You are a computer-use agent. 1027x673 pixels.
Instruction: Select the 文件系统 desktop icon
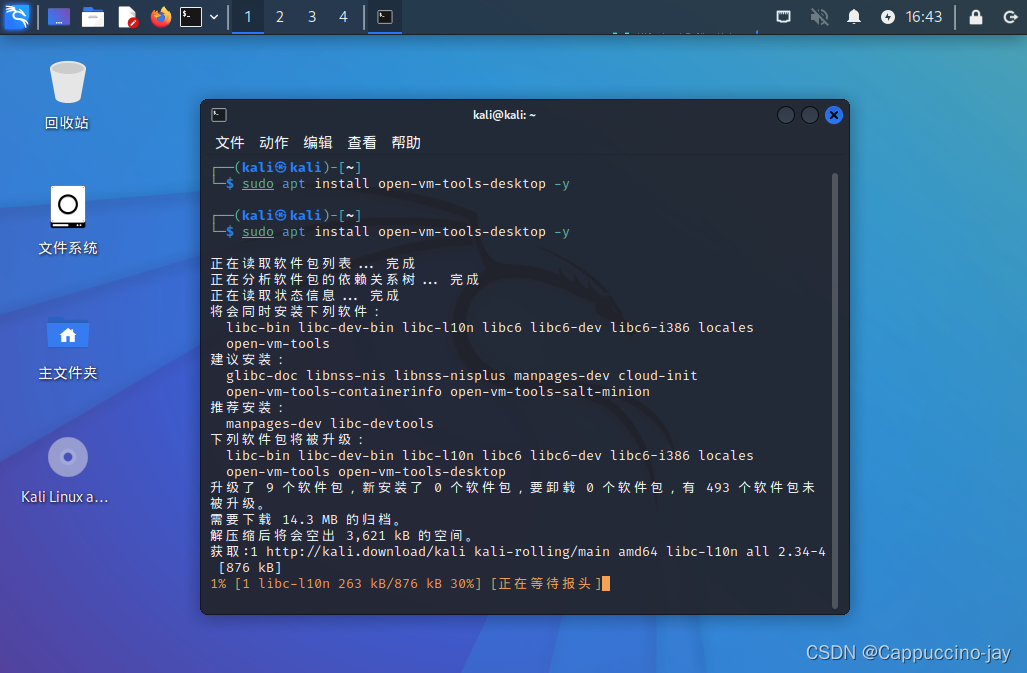(67, 221)
